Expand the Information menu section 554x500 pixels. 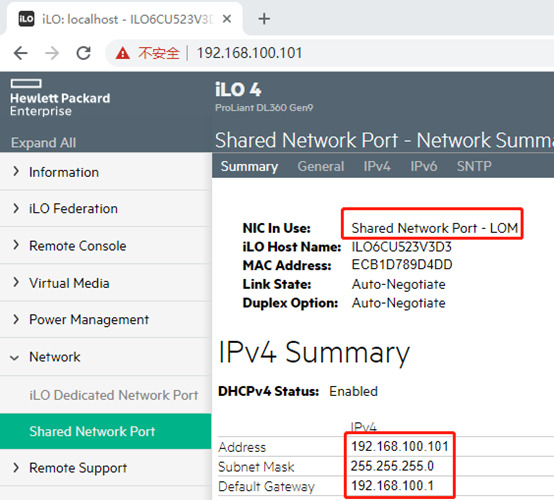106,172
